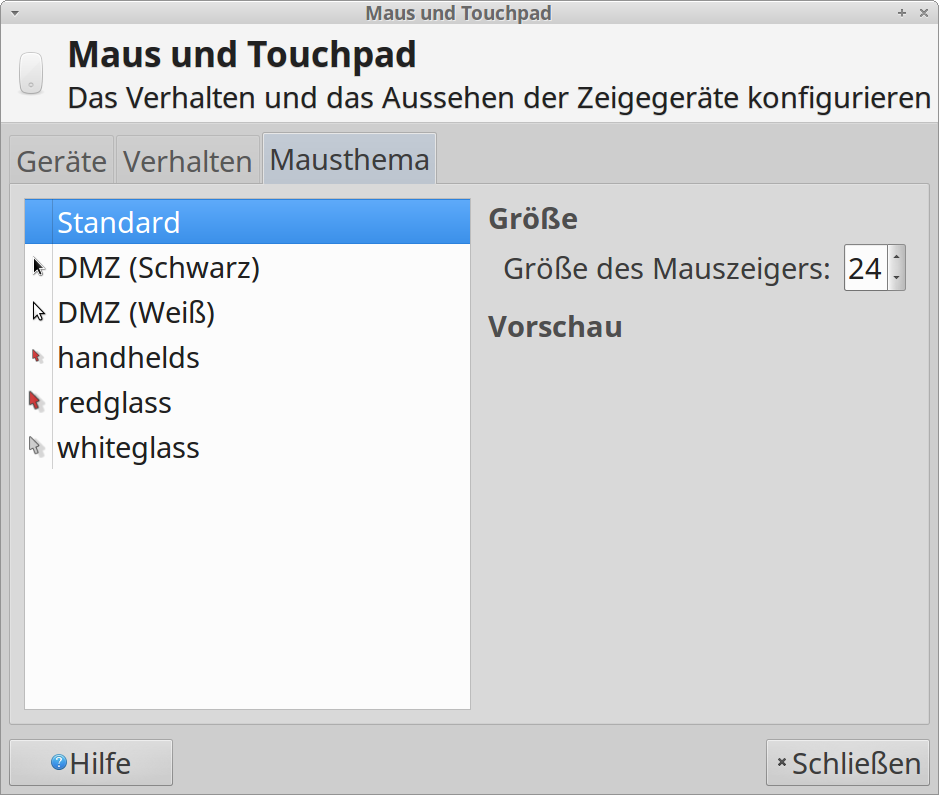Click the Hilfe button

pyautogui.click(x=91, y=762)
